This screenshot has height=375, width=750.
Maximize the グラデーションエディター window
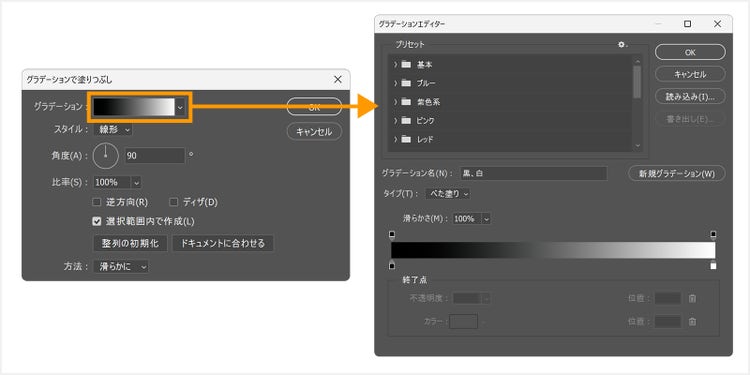pyautogui.click(x=687, y=24)
